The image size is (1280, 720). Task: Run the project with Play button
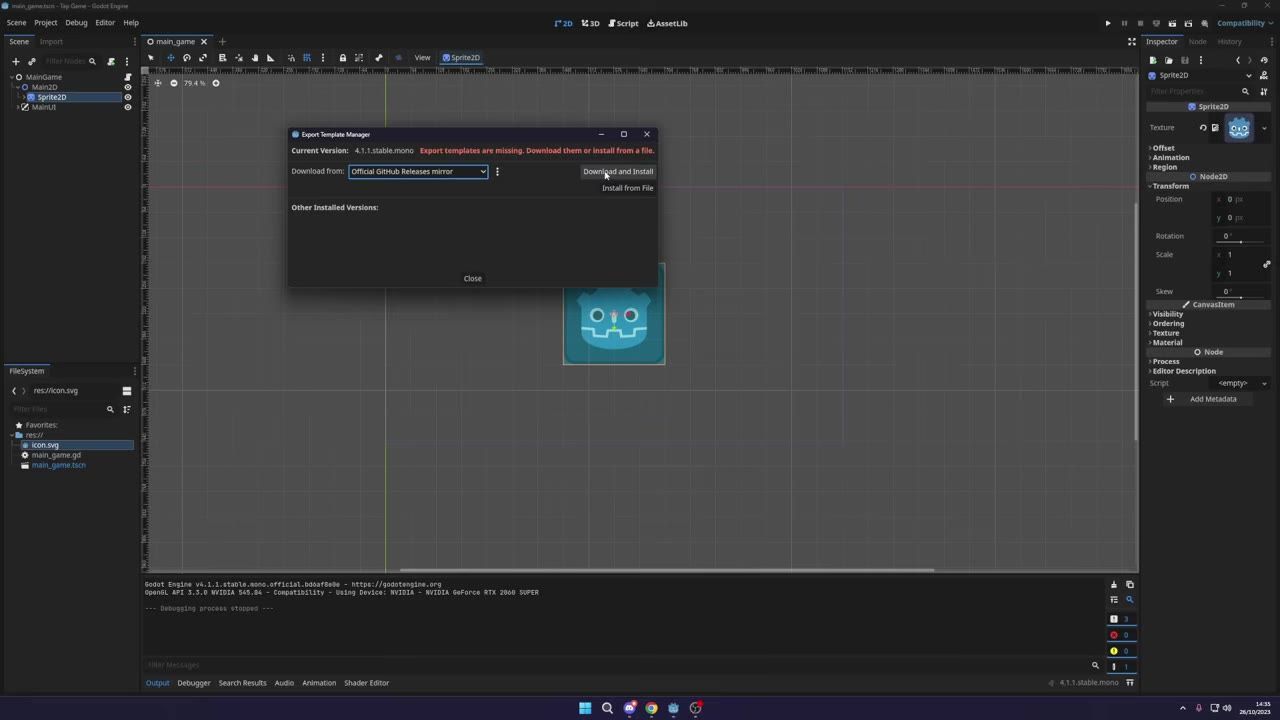tap(1107, 23)
